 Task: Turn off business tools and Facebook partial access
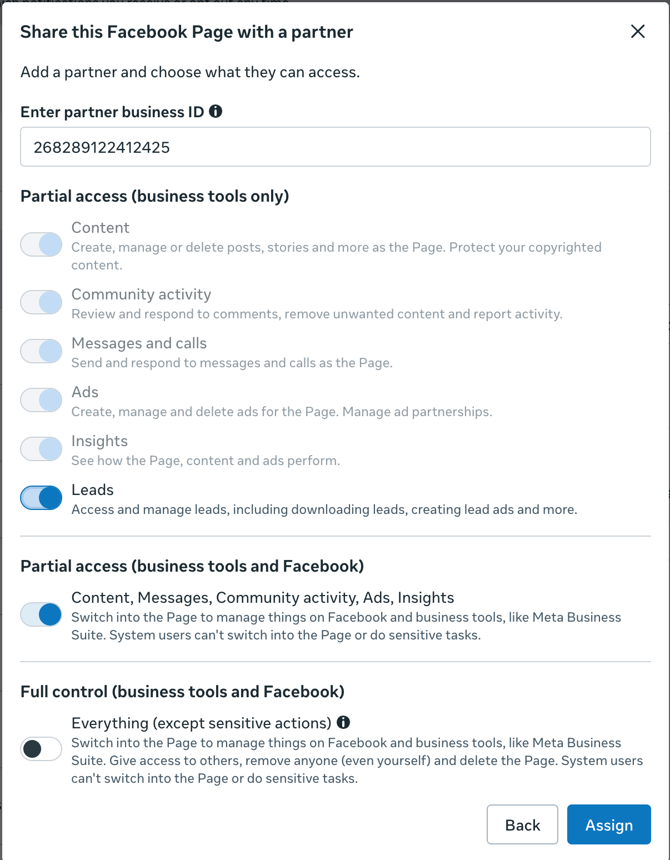click(41, 615)
